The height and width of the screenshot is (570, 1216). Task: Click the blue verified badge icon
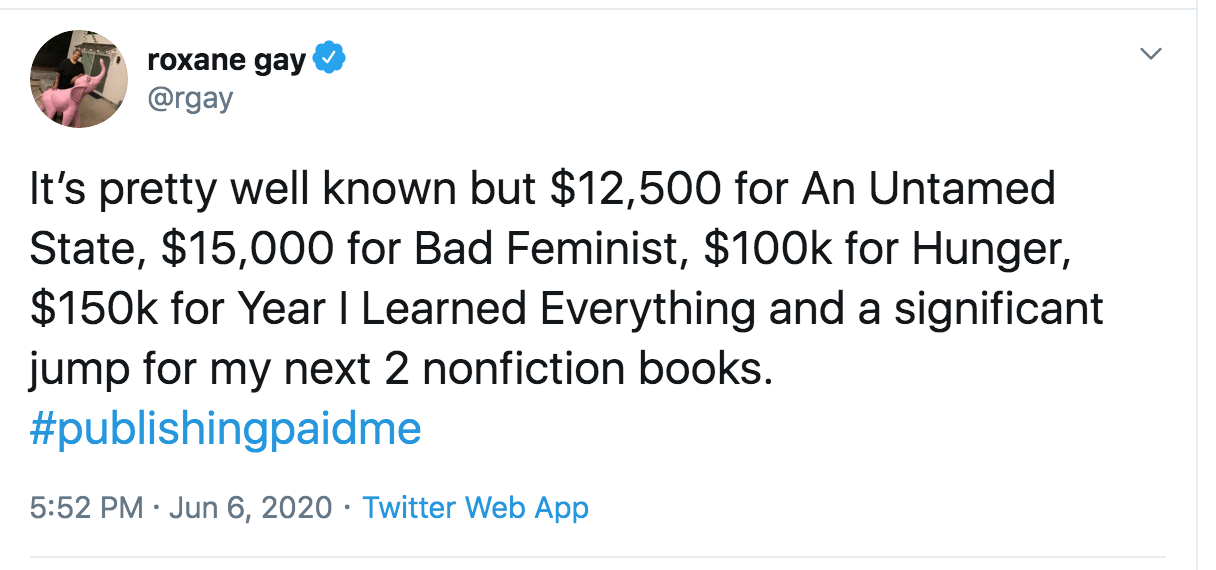tap(330, 60)
